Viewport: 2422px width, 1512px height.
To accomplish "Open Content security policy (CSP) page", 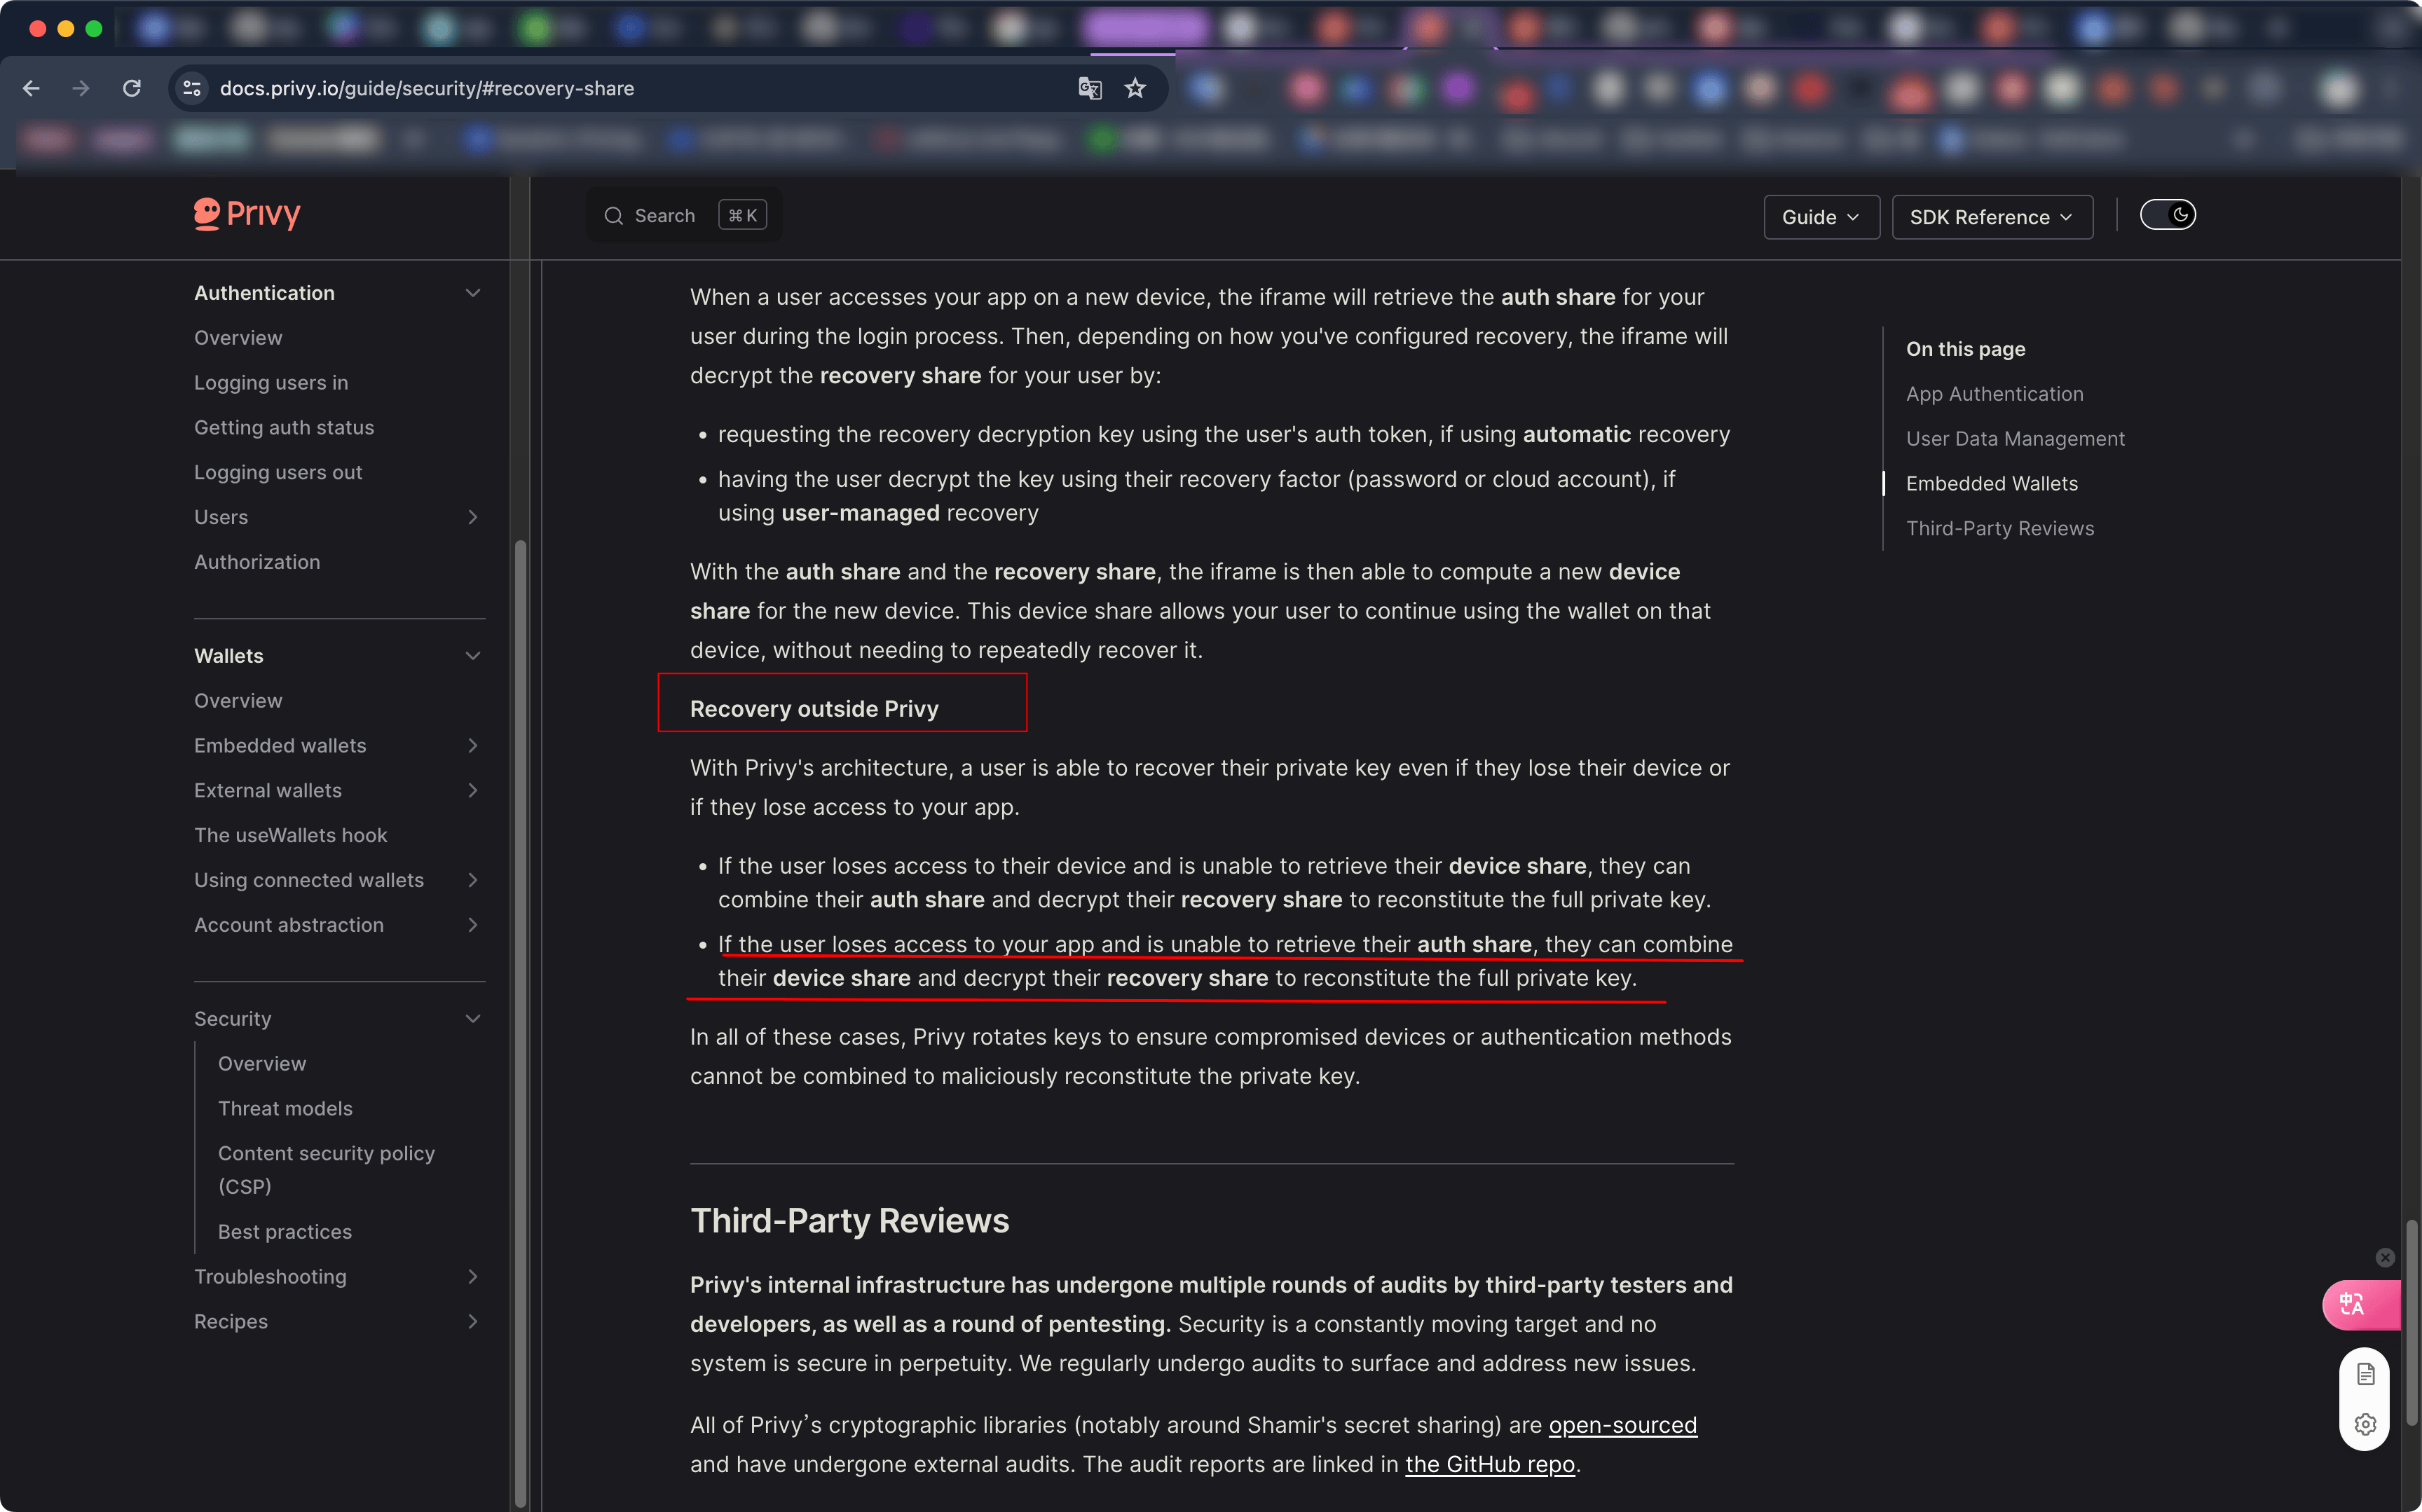I will click(x=326, y=1170).
